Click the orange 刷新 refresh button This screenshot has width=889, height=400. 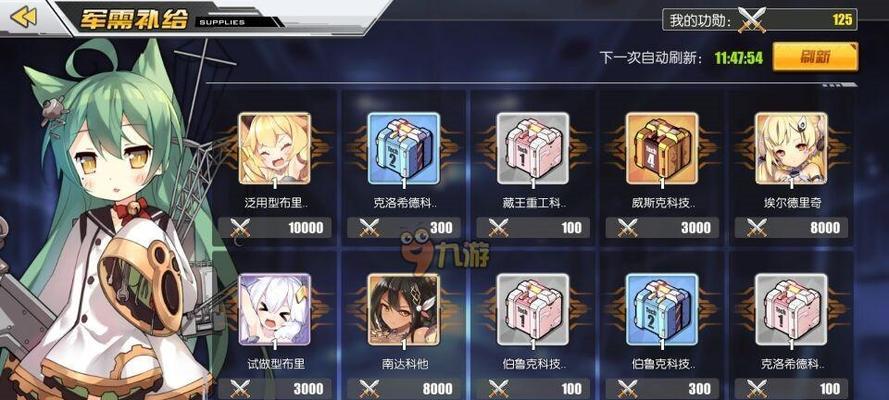tap(815, 57)
